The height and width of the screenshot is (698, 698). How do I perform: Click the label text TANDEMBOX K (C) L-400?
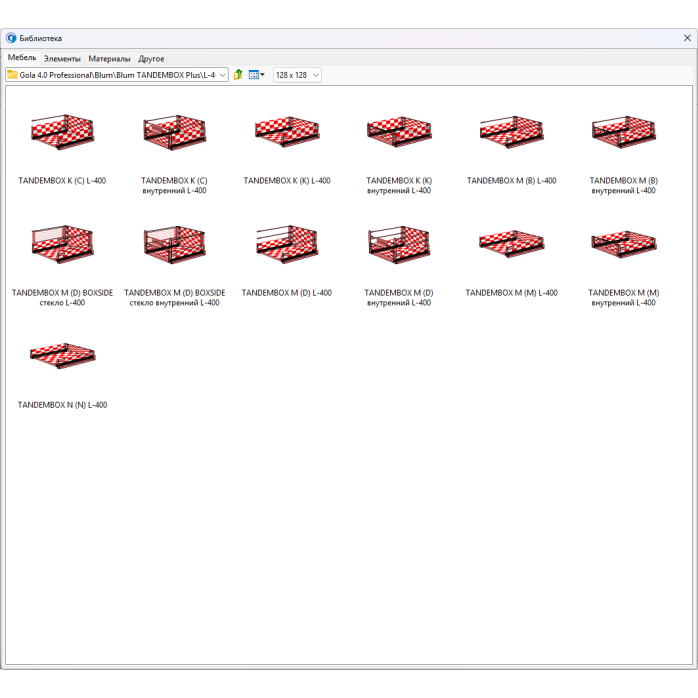[62, 181]
